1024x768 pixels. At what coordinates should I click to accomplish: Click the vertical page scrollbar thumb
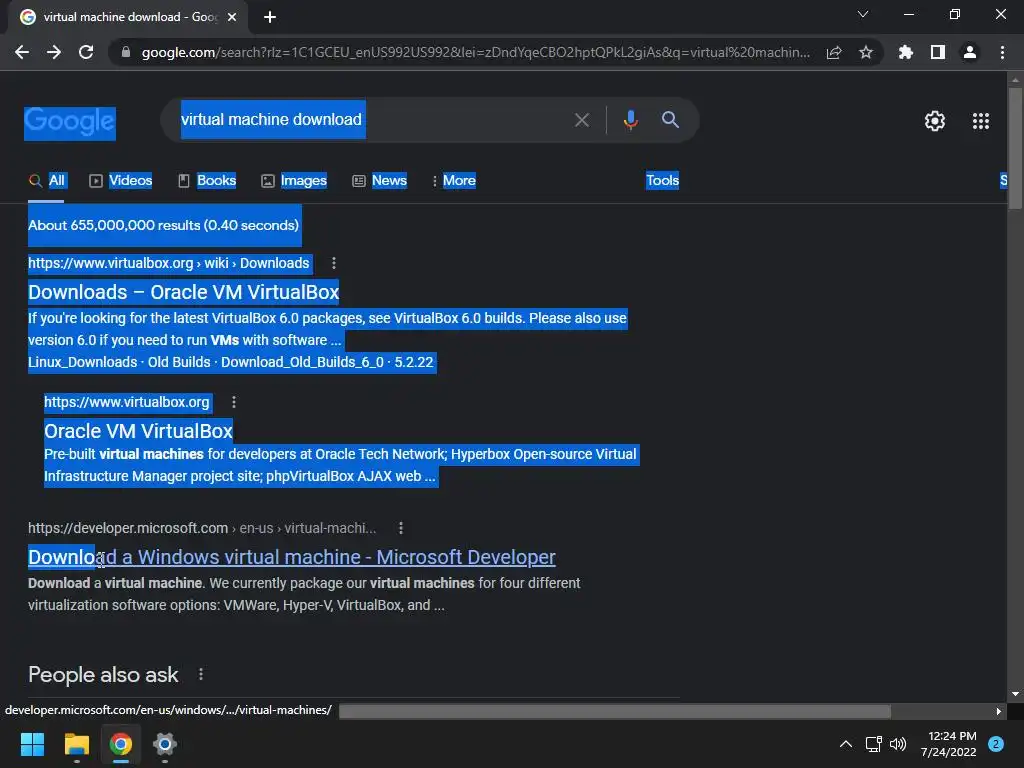(1015, 149)
